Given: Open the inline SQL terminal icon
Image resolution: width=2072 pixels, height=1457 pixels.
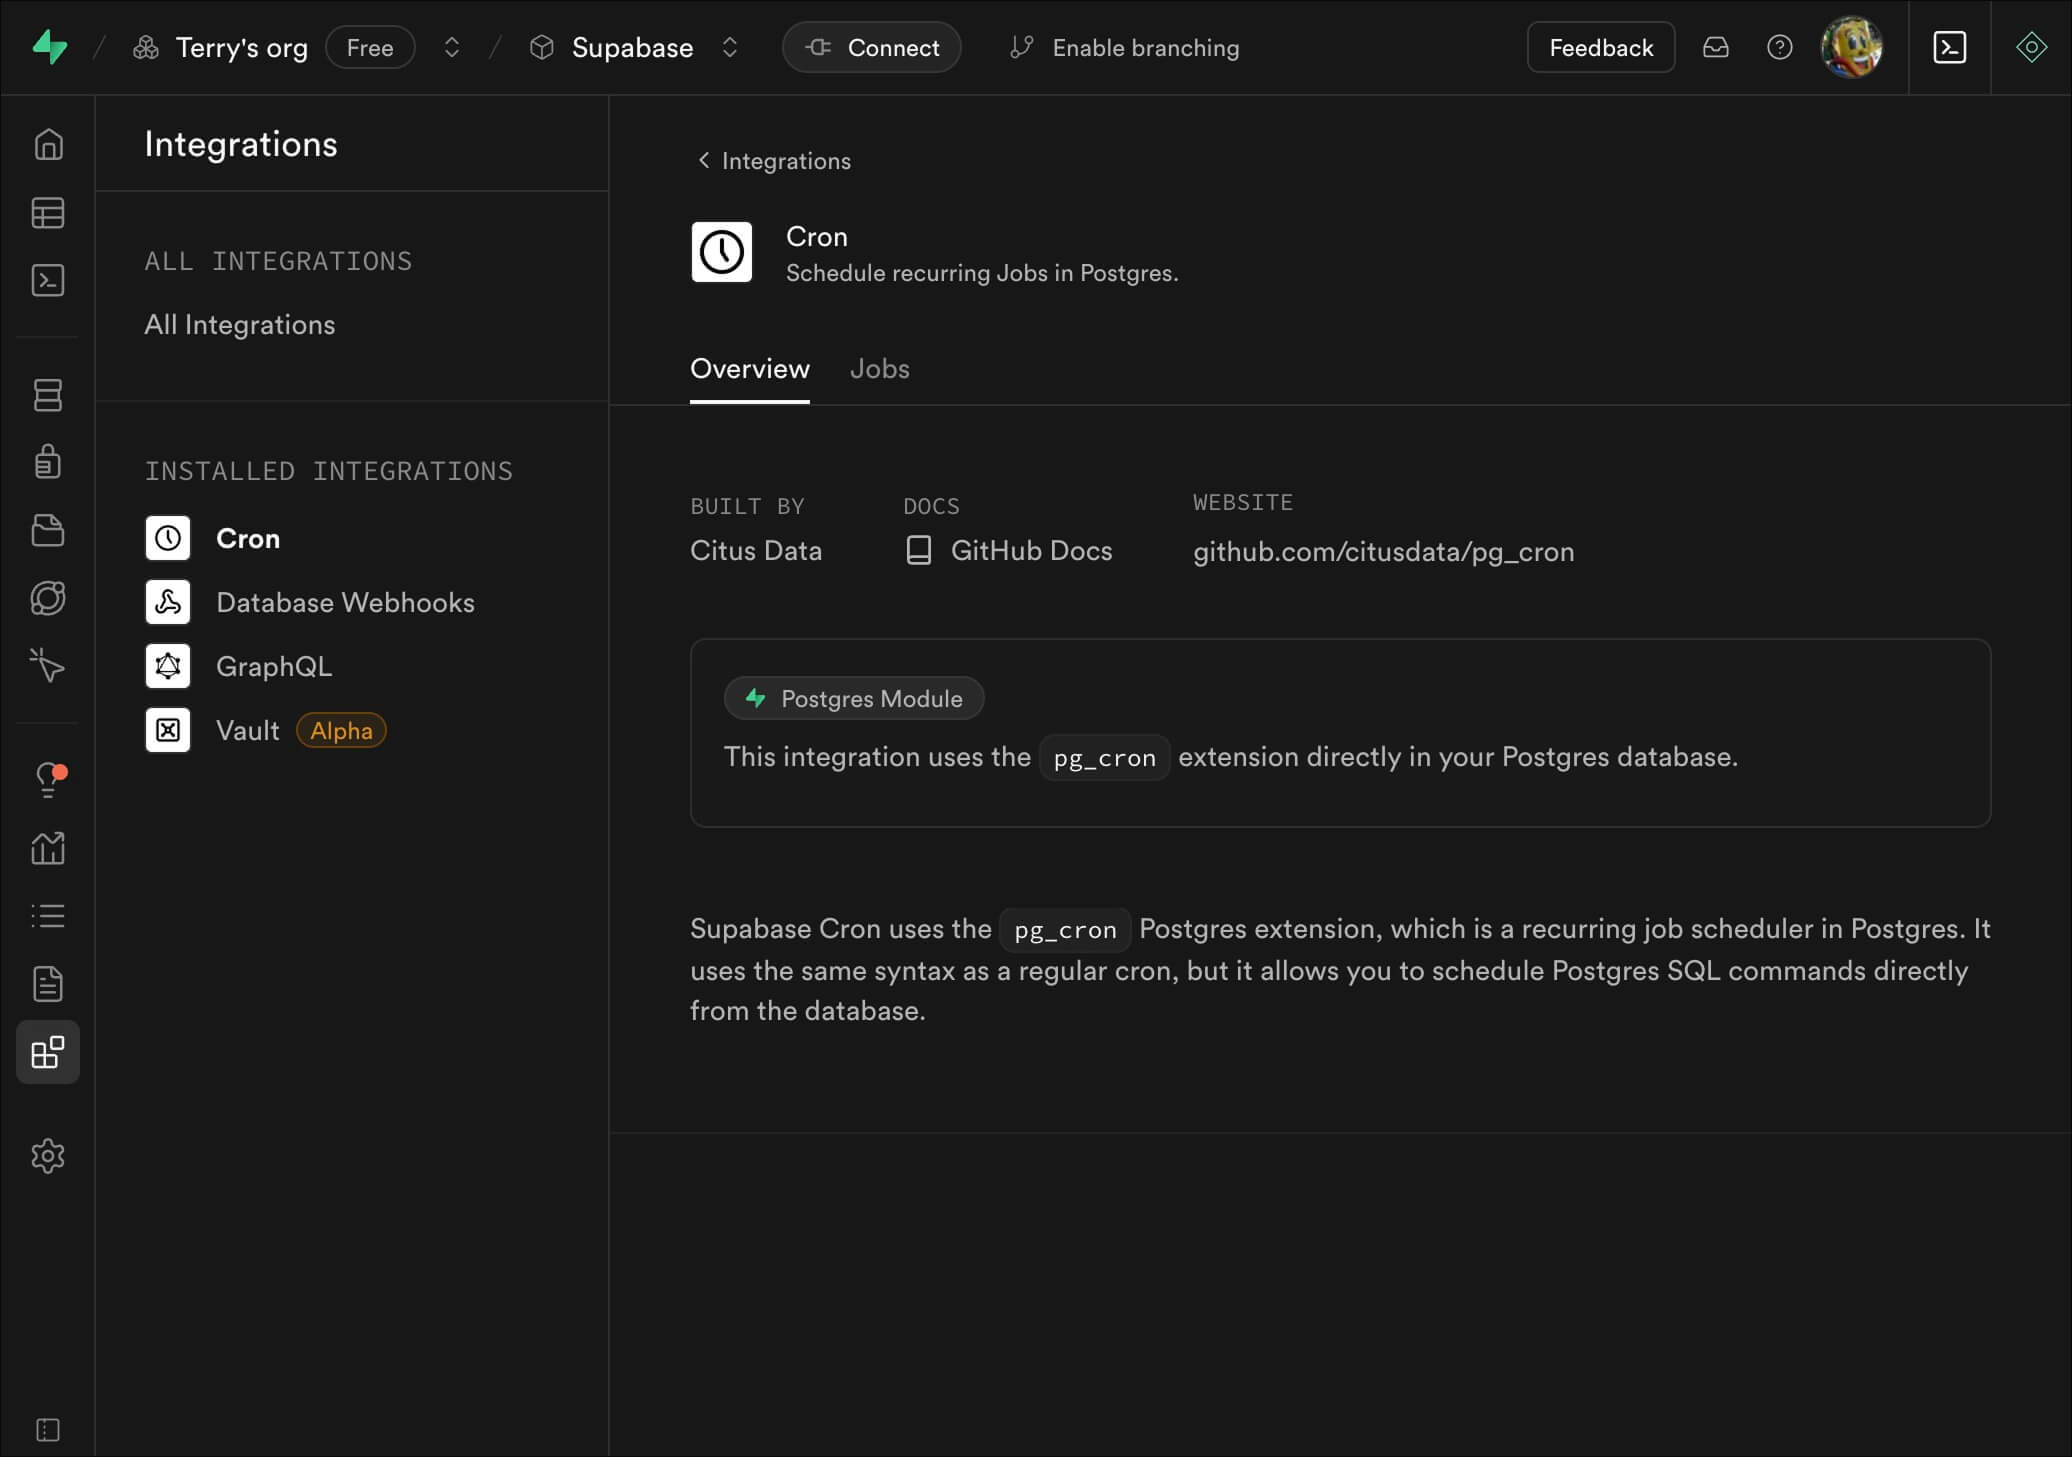Looking at the screenshot, I should pos(1950,47).
